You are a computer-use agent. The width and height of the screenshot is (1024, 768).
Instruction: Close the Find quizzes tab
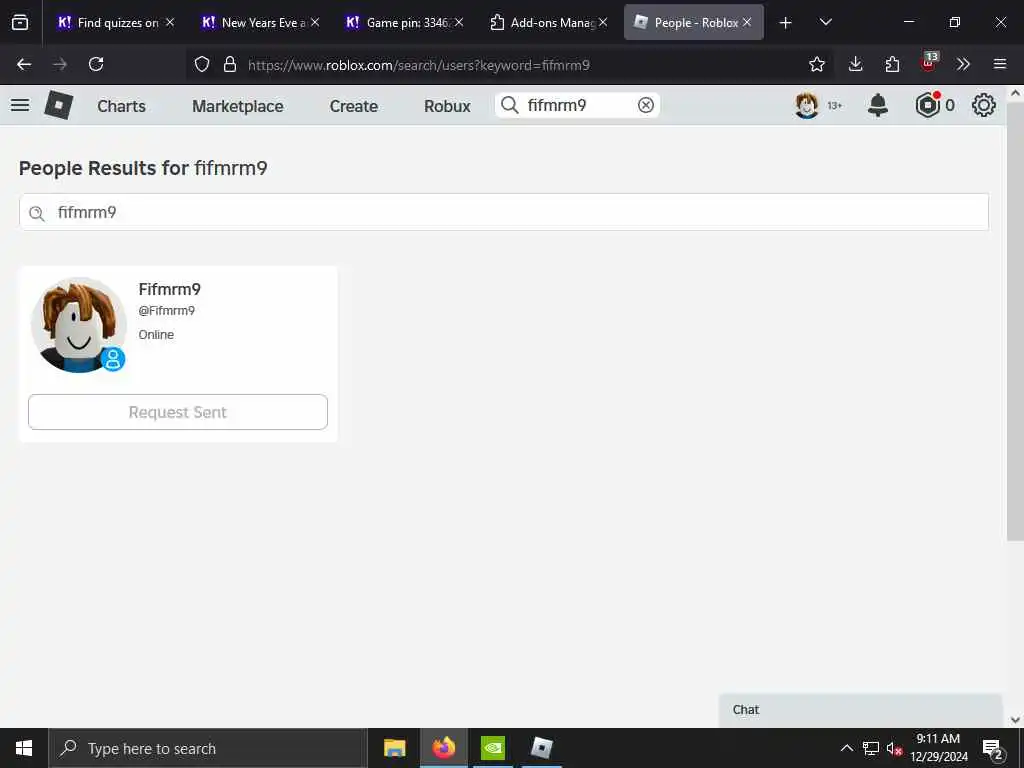click(x=170, y=22)
